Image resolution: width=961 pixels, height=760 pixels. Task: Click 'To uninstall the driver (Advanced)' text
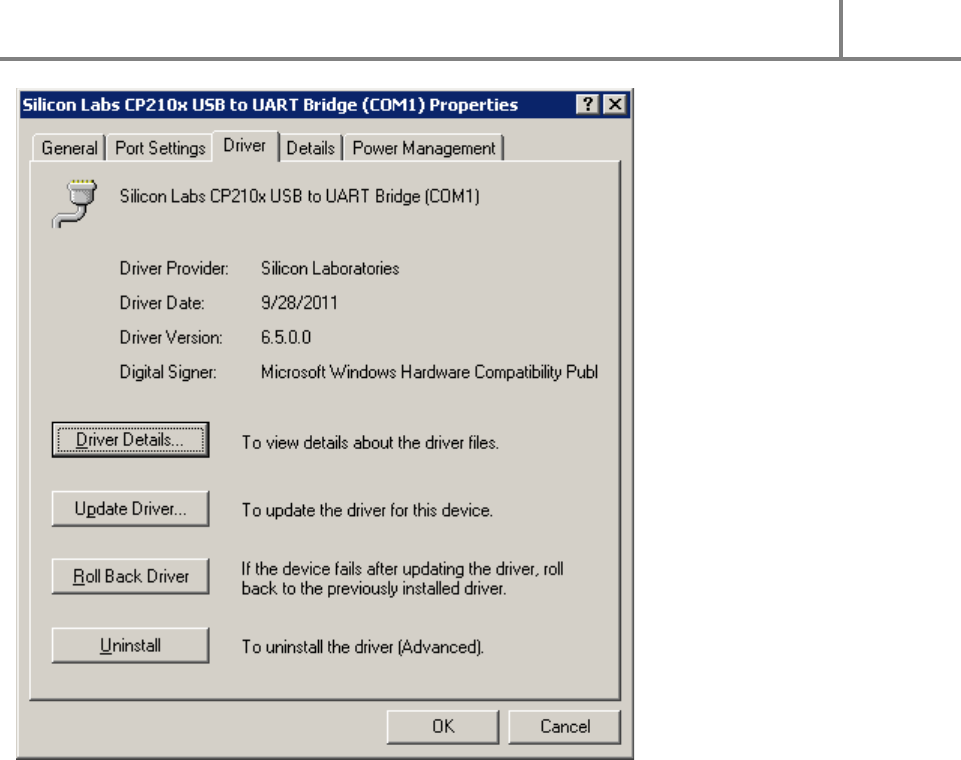[x=363, y=647]
